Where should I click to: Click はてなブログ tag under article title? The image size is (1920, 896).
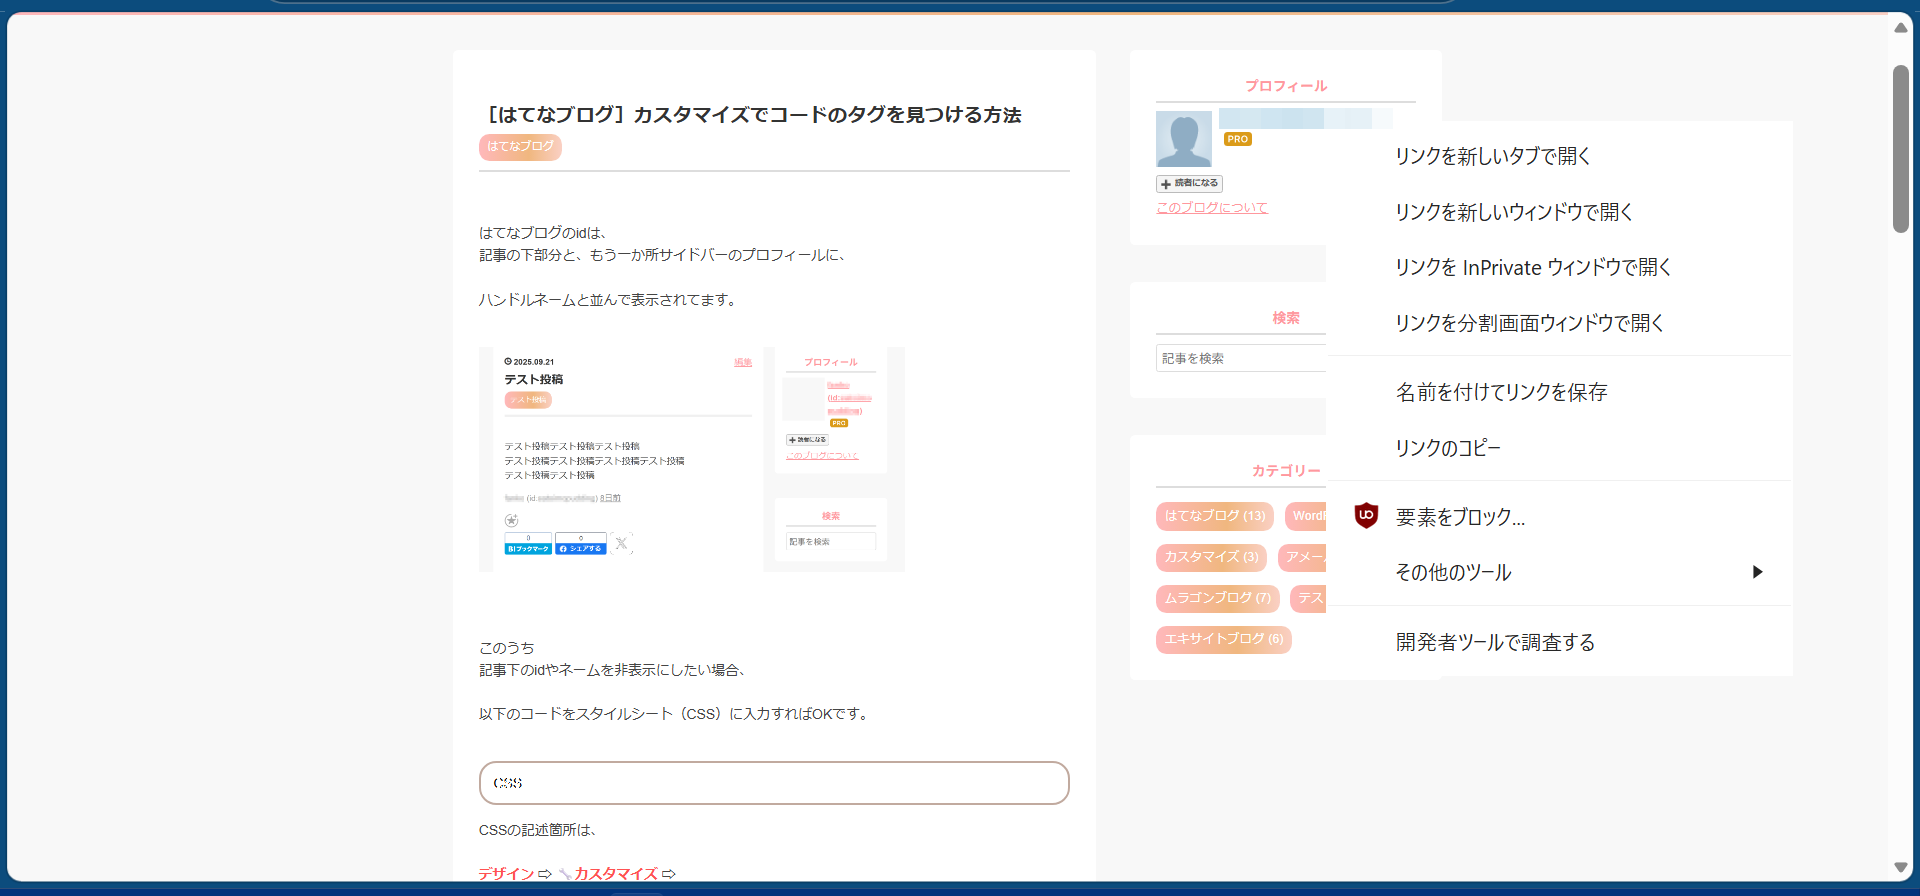(x=520, y=147)
